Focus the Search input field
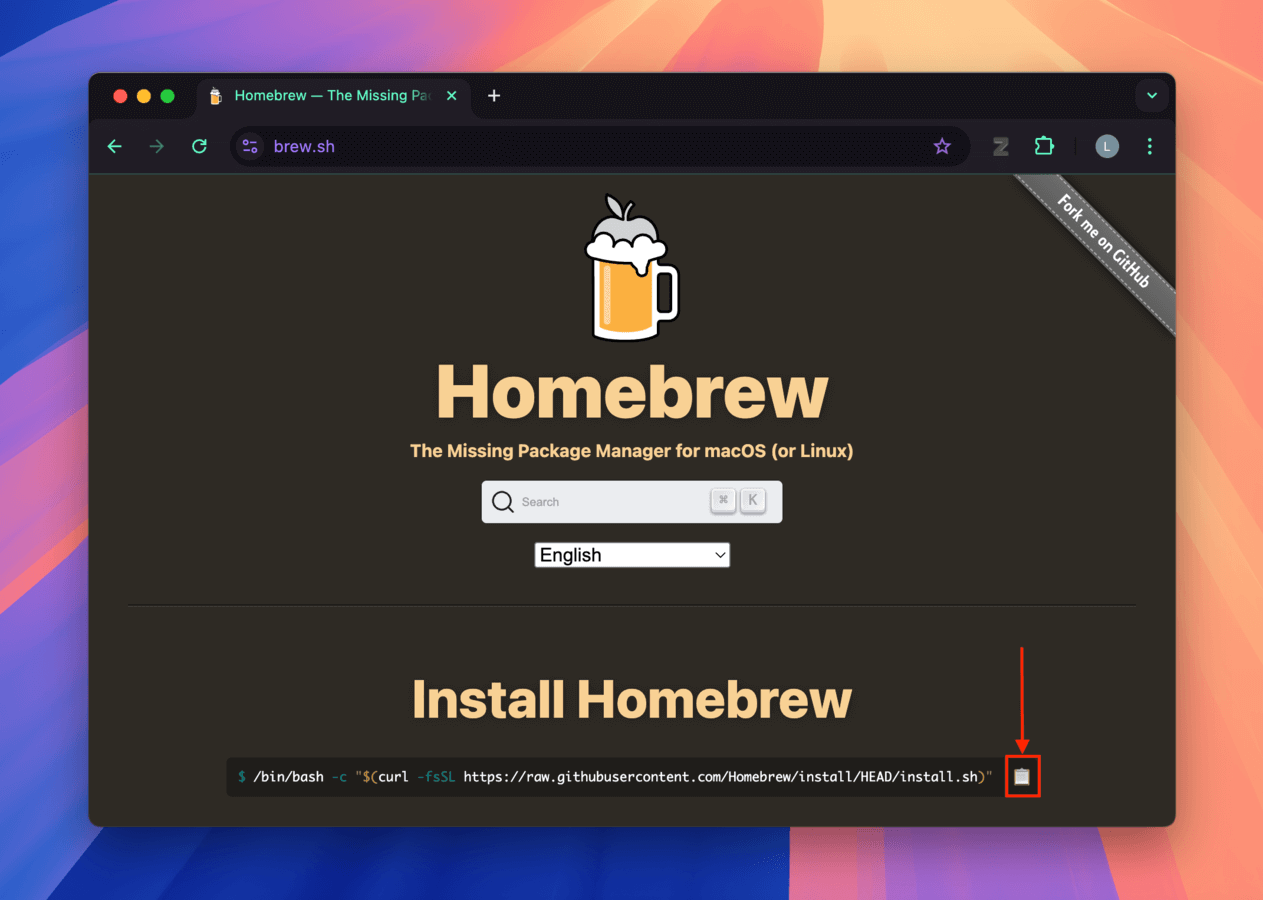The height and width of the screenshot is (900, 1263). [x=632, y=502]
